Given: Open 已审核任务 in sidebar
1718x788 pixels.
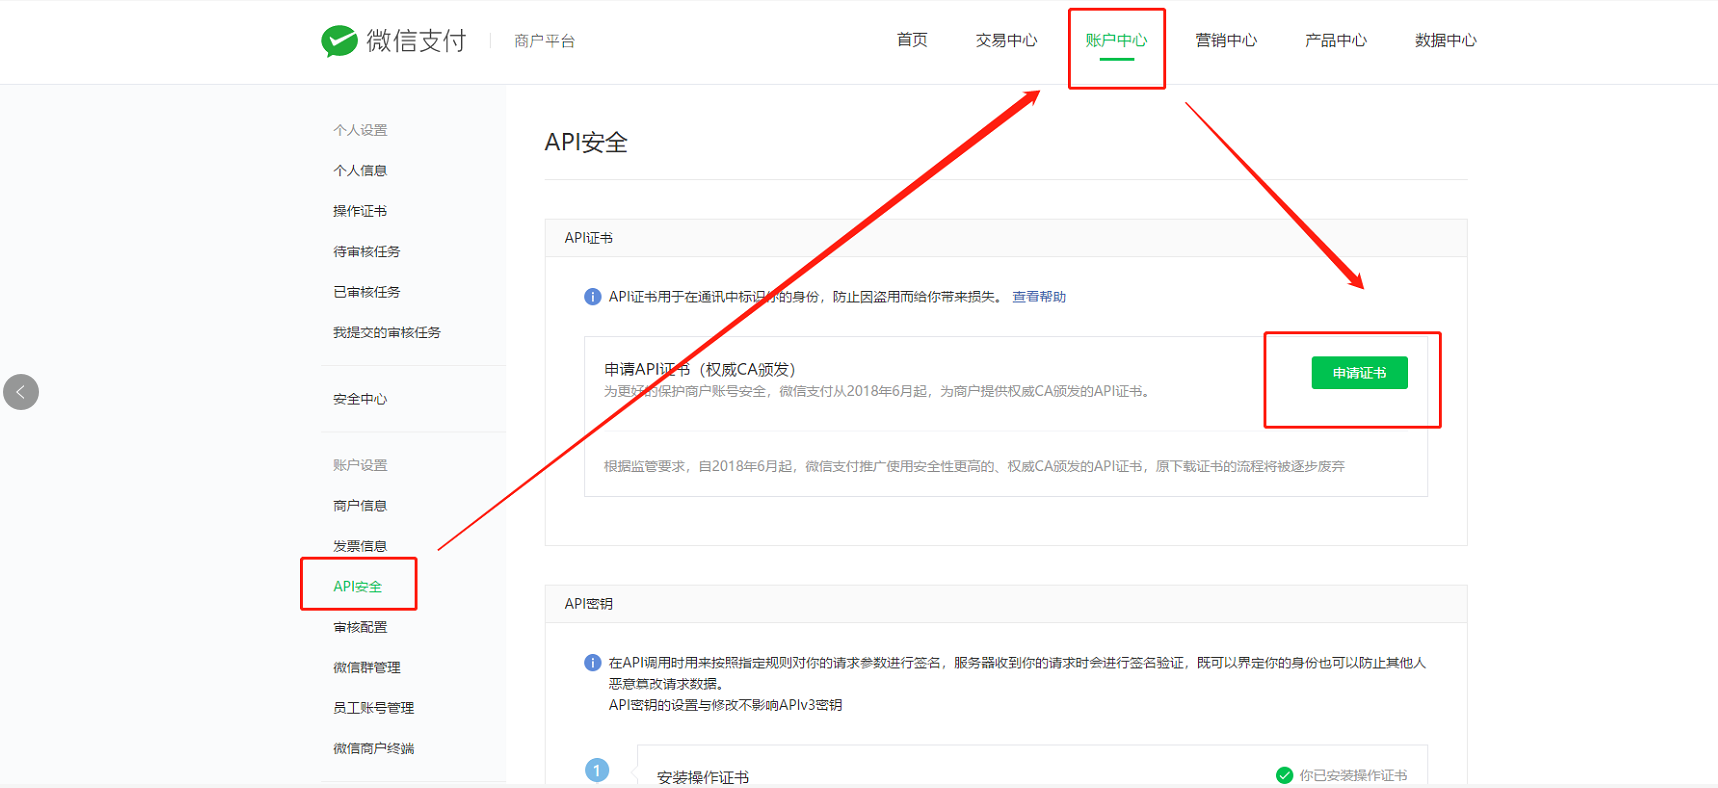Looking at the screenshot, I should click(x=367, y=292).
